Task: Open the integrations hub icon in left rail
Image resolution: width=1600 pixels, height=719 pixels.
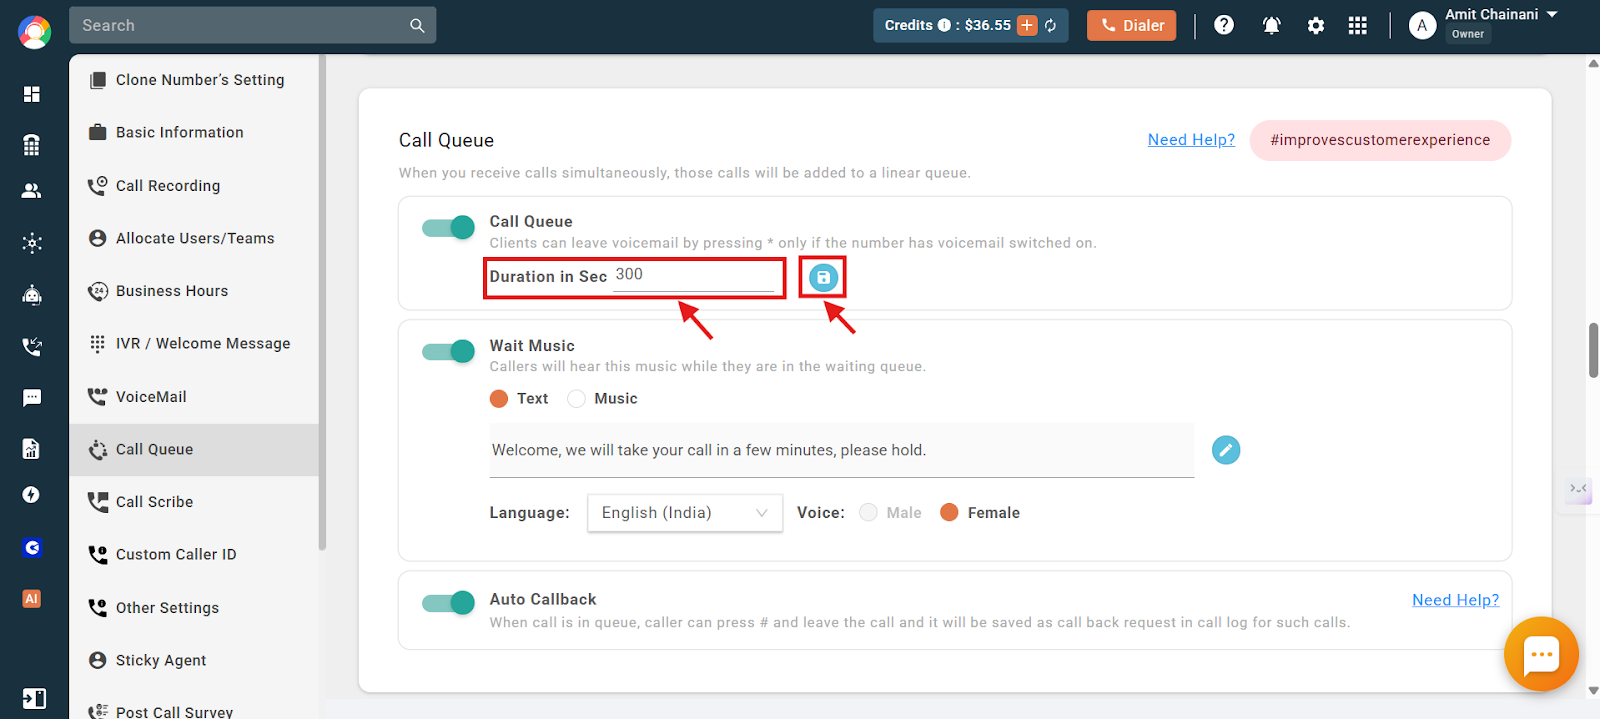Action: 32,243
